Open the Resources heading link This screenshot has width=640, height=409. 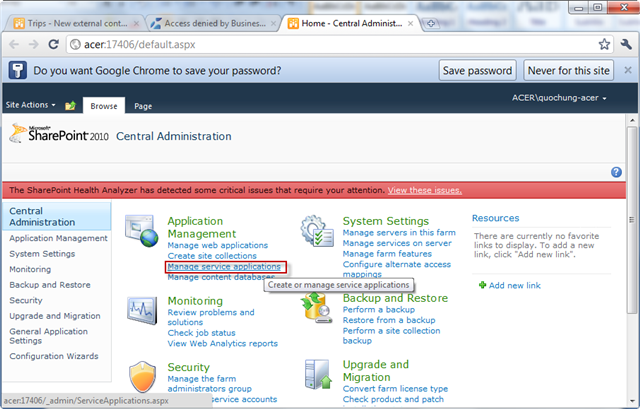(496, 218)
